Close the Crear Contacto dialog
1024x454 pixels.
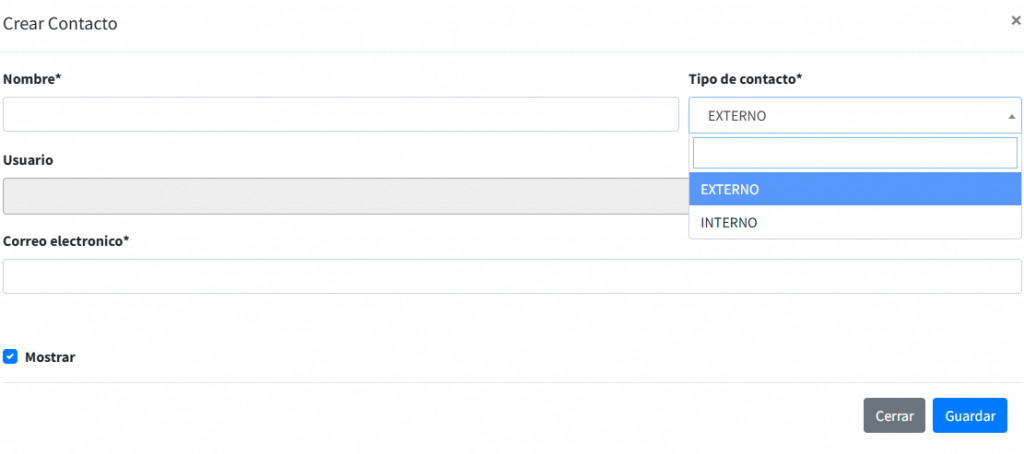coord(1015,20)
